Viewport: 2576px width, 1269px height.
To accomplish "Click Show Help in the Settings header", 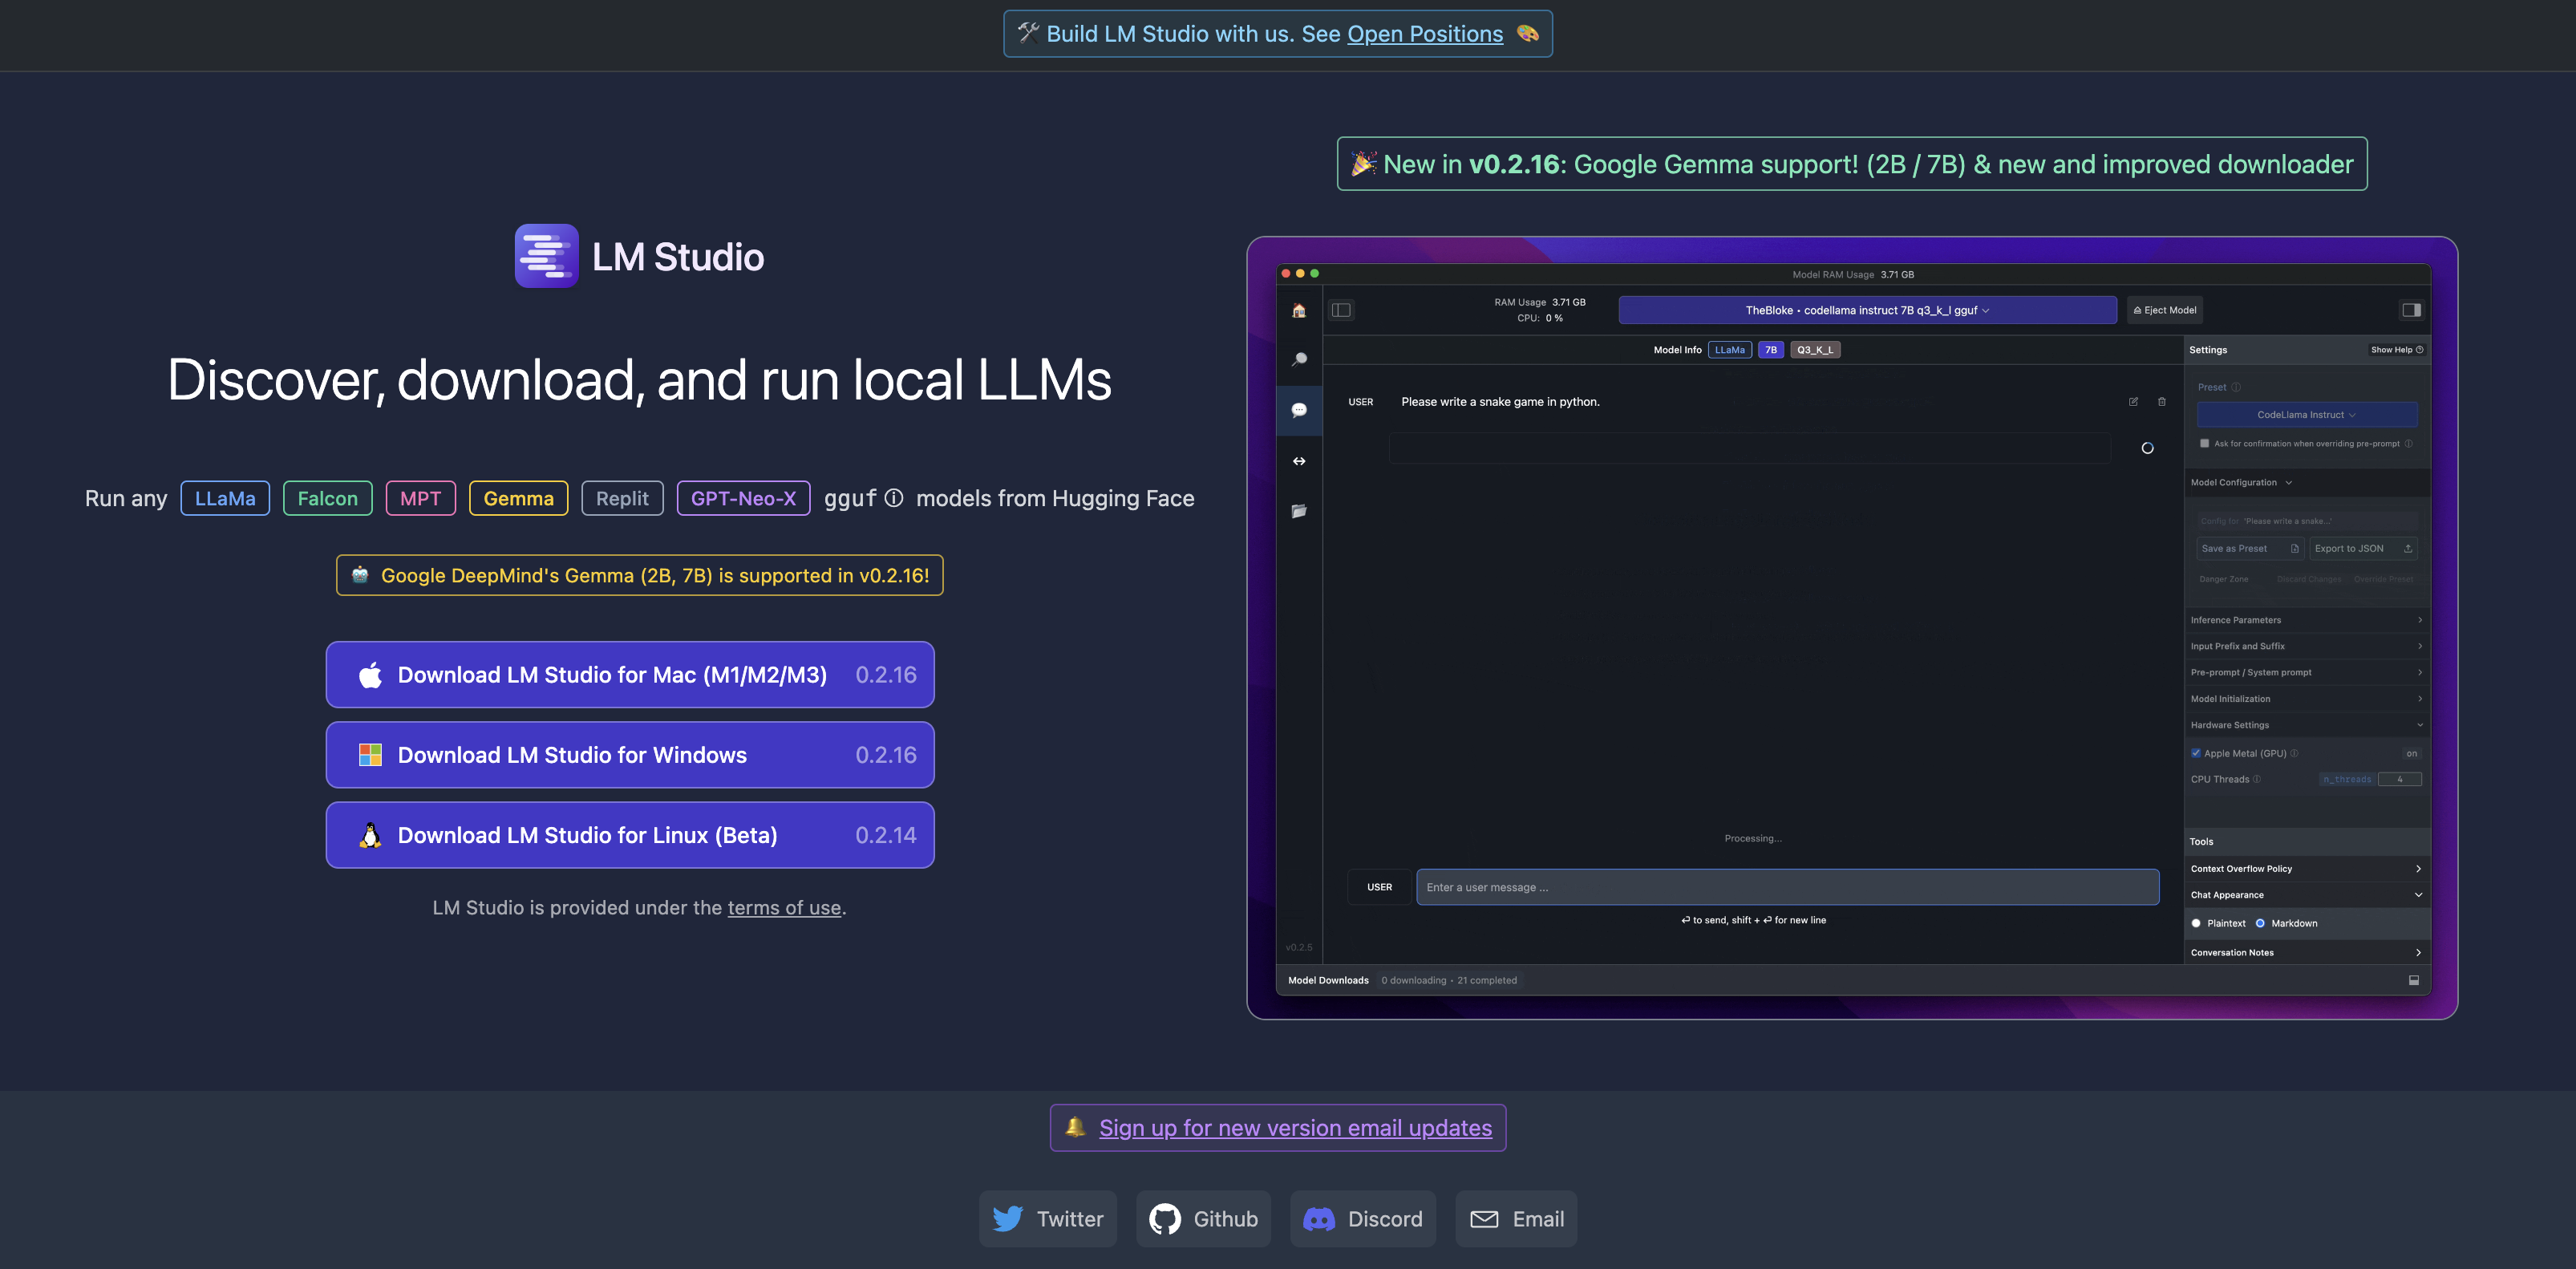I will click(2396, 350).
